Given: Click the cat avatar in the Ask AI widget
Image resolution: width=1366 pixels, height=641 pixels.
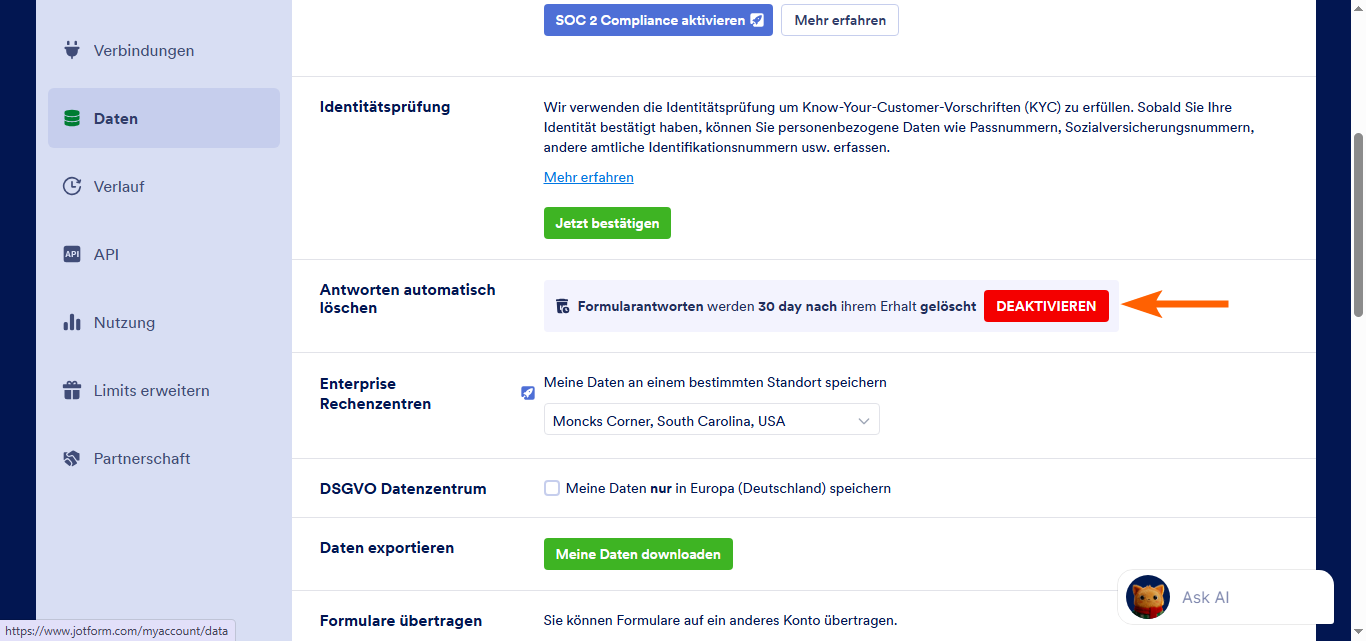Looking at the screenshot, I should click(x=1147, y=597).
